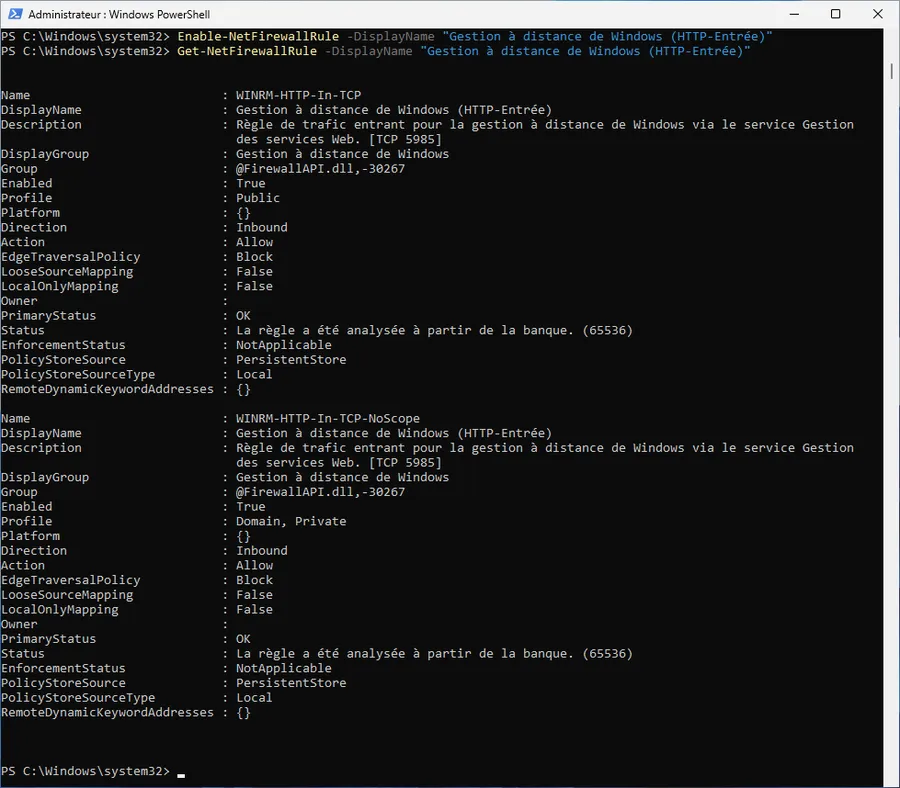900x788 pixels.
Task: Click the vertical scrollbar thumb
Action: (x=891, y=71)
